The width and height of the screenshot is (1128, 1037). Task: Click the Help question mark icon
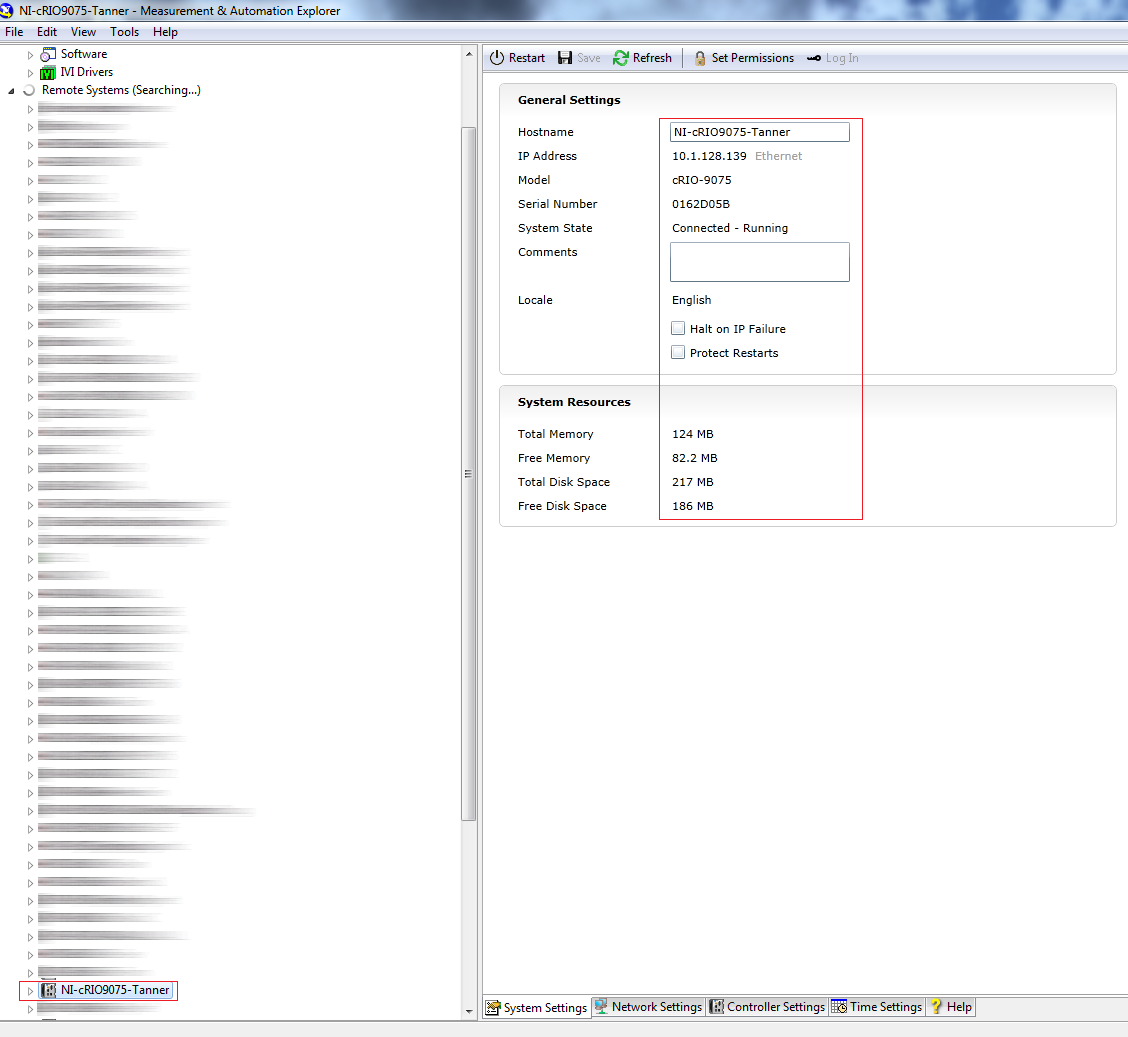click(936, 1007)
